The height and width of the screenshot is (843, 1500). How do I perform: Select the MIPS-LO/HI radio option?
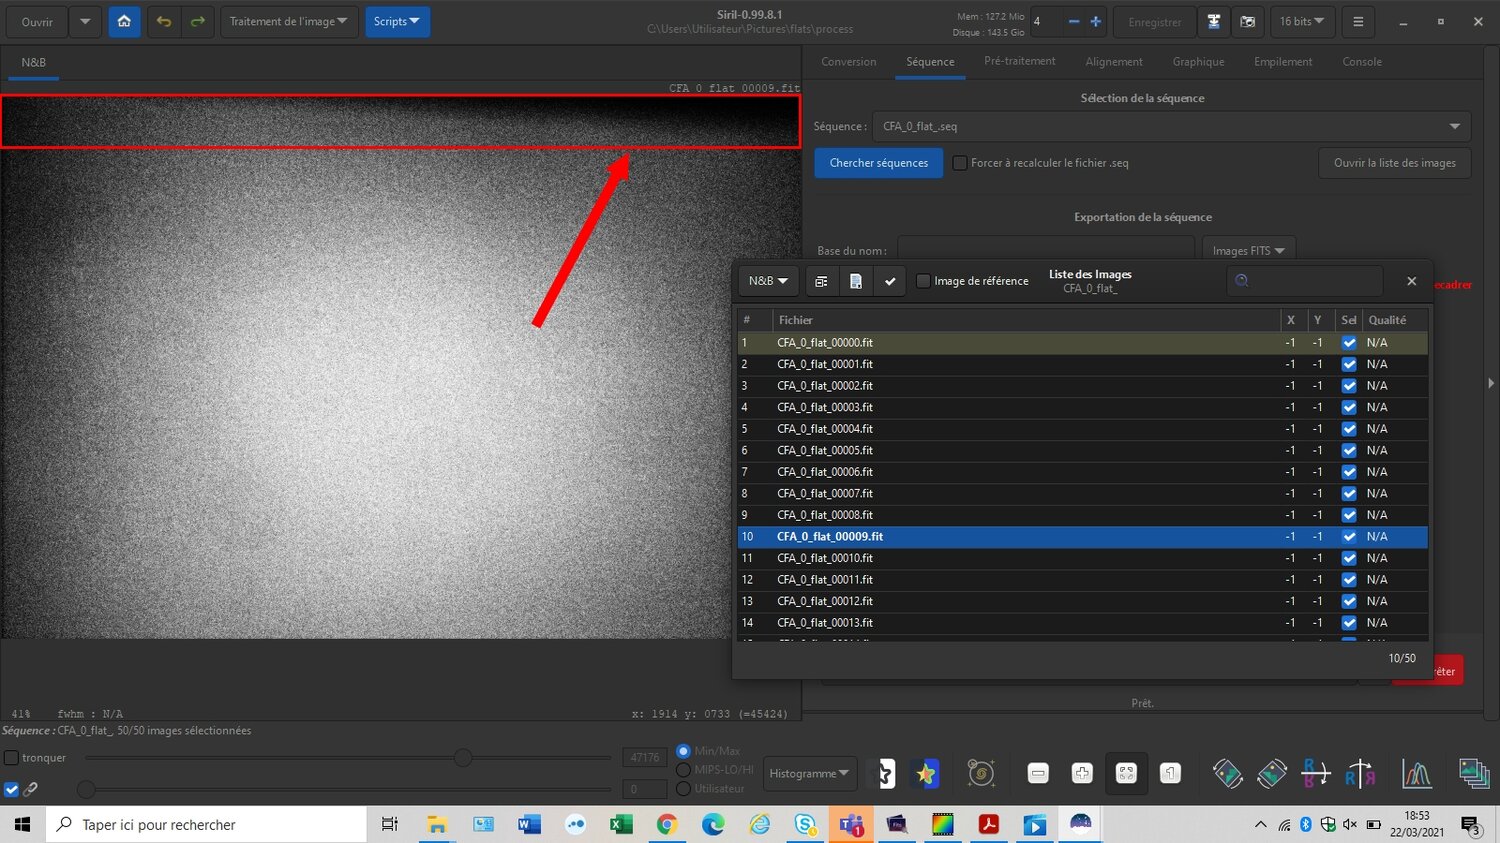(x=684, y=770)
